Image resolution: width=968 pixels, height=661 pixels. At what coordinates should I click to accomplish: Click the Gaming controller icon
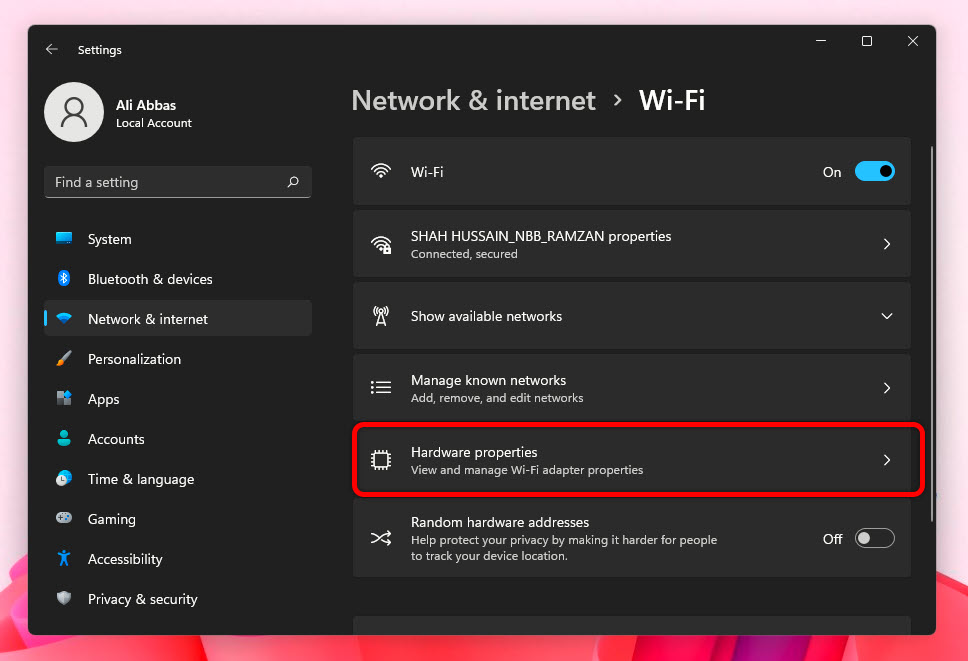tap(64, 518)
